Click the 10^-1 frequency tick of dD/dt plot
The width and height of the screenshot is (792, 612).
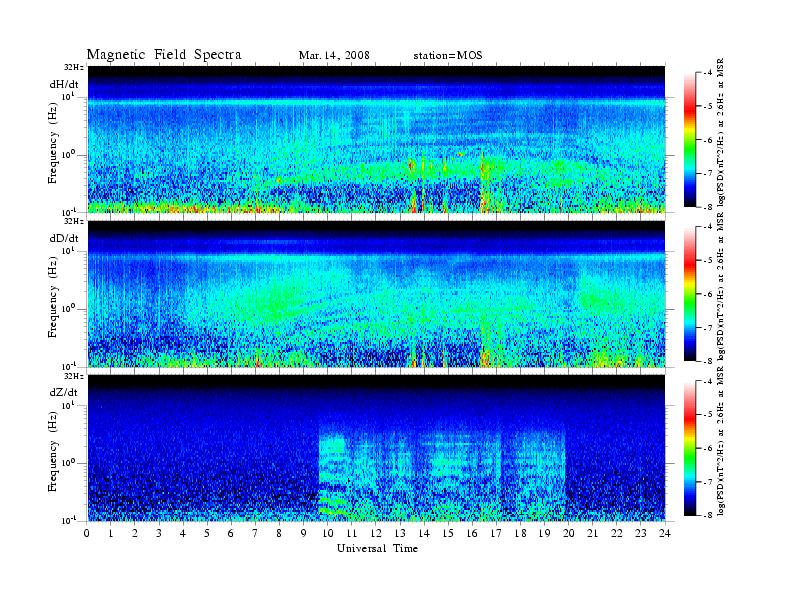tap(68, 365)
